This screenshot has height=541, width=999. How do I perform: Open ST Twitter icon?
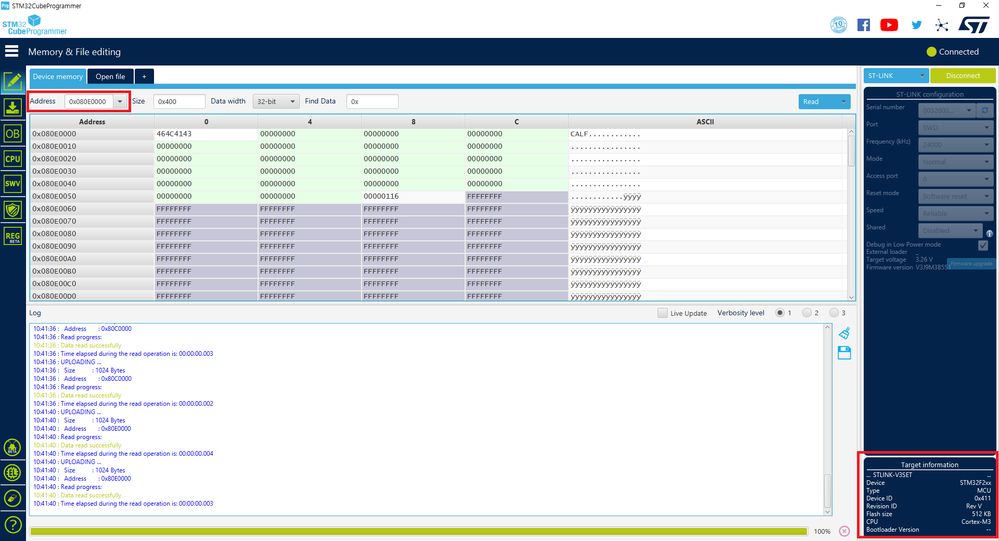click(x=916, y=25)
